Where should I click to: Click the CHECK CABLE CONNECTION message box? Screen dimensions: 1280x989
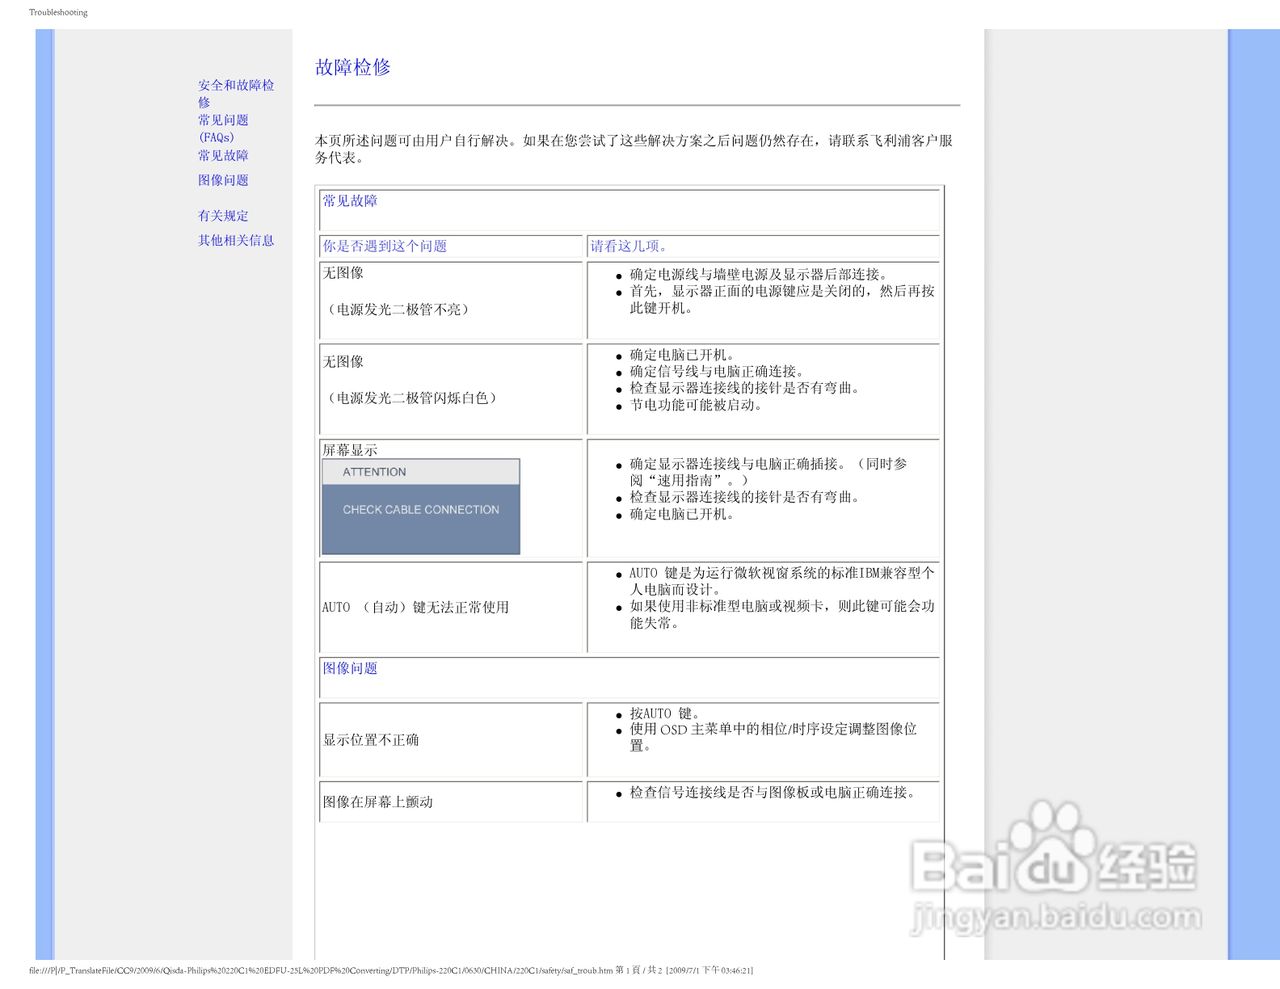point(421,519)
